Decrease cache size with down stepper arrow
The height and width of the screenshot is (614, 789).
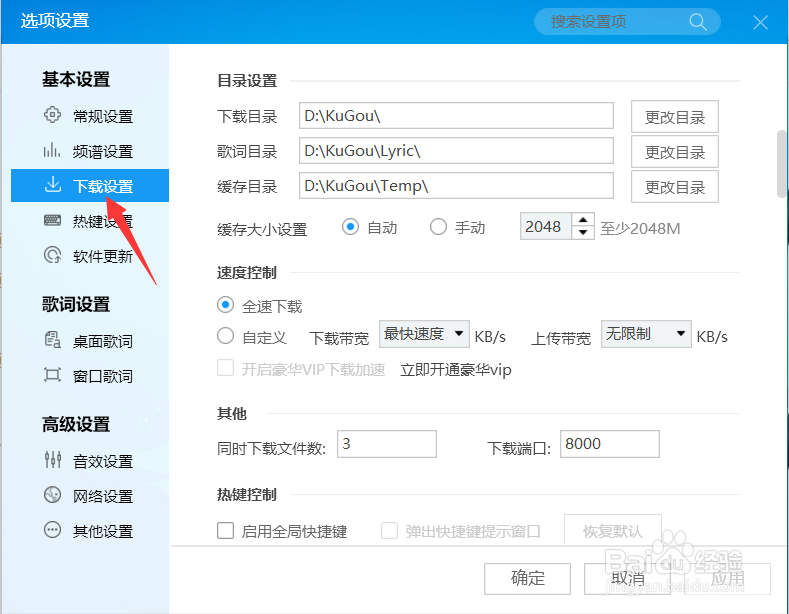pyautogui.click(x=583, y=233)
